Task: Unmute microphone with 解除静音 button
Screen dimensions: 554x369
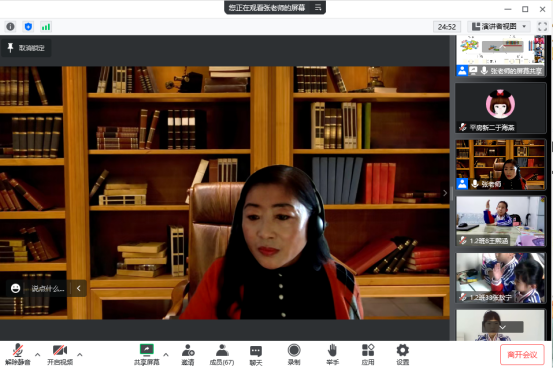Action: [18, 355]
